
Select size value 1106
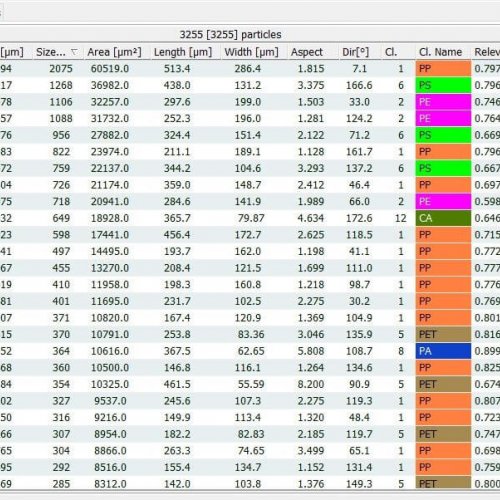(x=61, y=102)
